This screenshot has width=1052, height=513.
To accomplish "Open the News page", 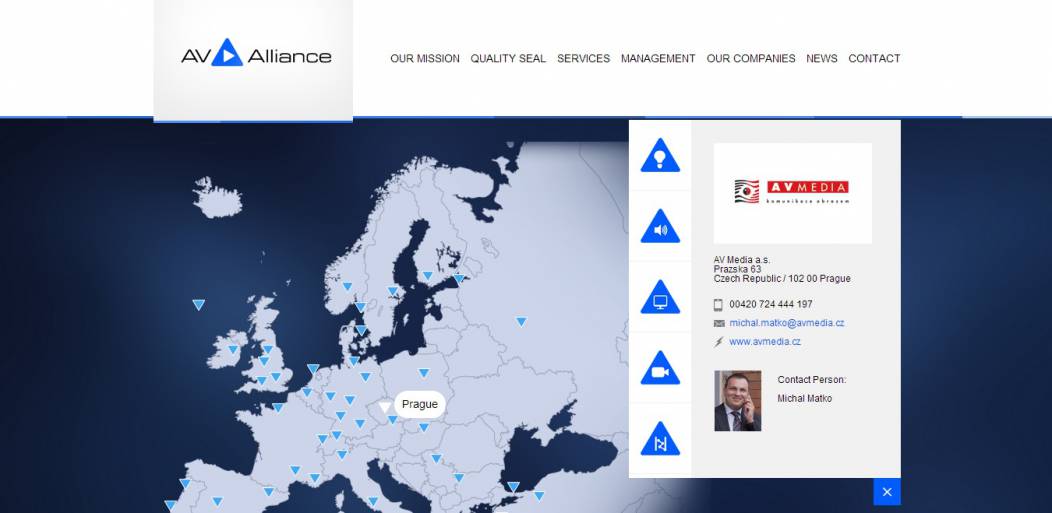I will point(821,58).
